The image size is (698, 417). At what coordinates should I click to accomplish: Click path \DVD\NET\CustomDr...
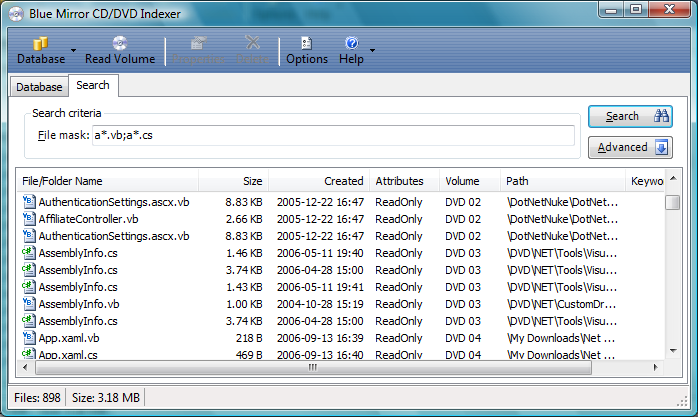pyautogui.click(x=562, y=304)
